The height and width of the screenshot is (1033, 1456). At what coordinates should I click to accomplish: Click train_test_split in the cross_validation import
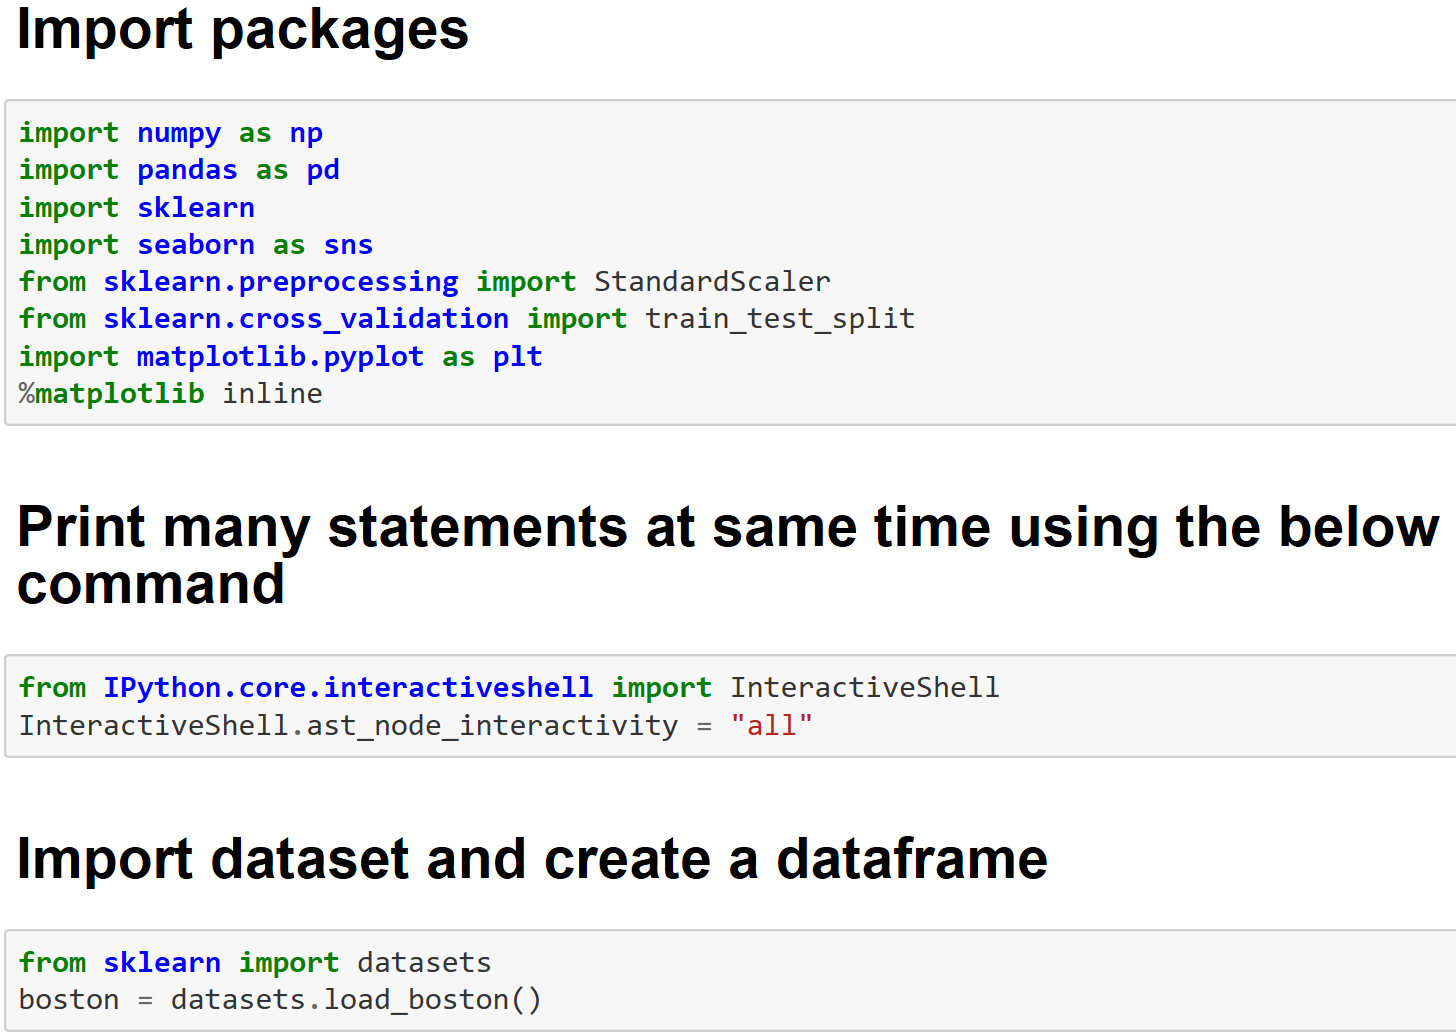pos(779,319)
